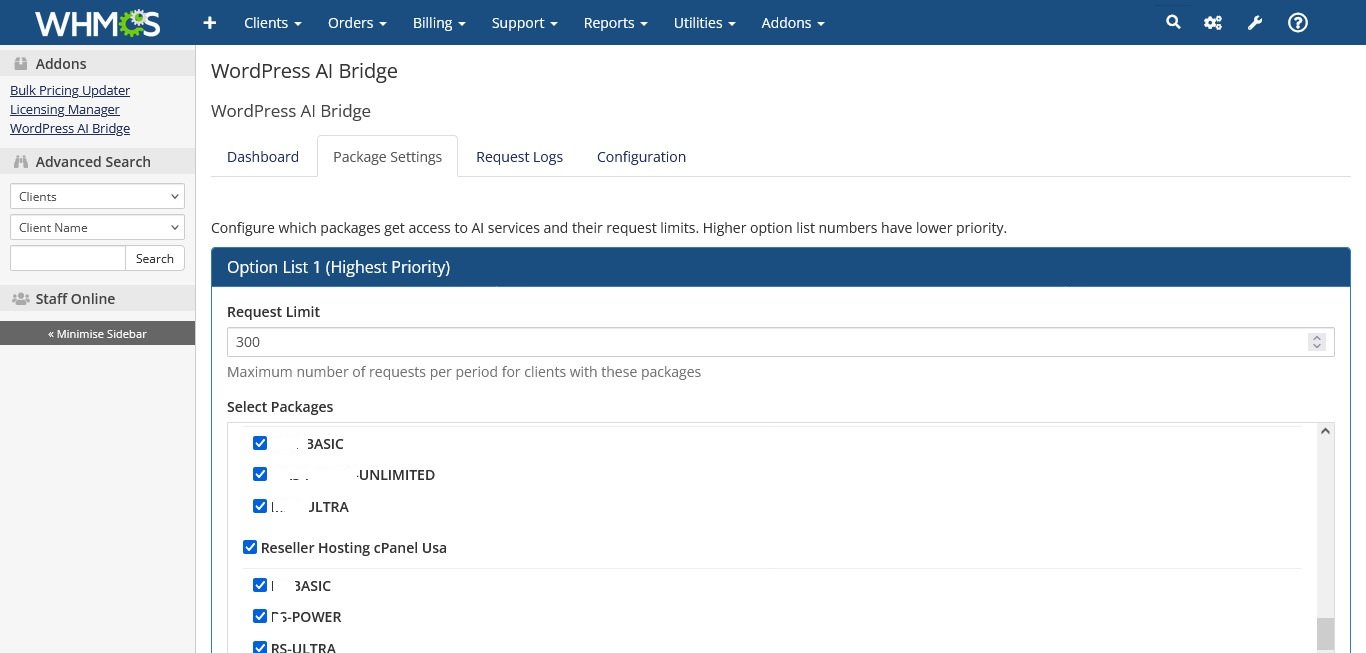Click the Request Limit number stepper

(1316, 342)
